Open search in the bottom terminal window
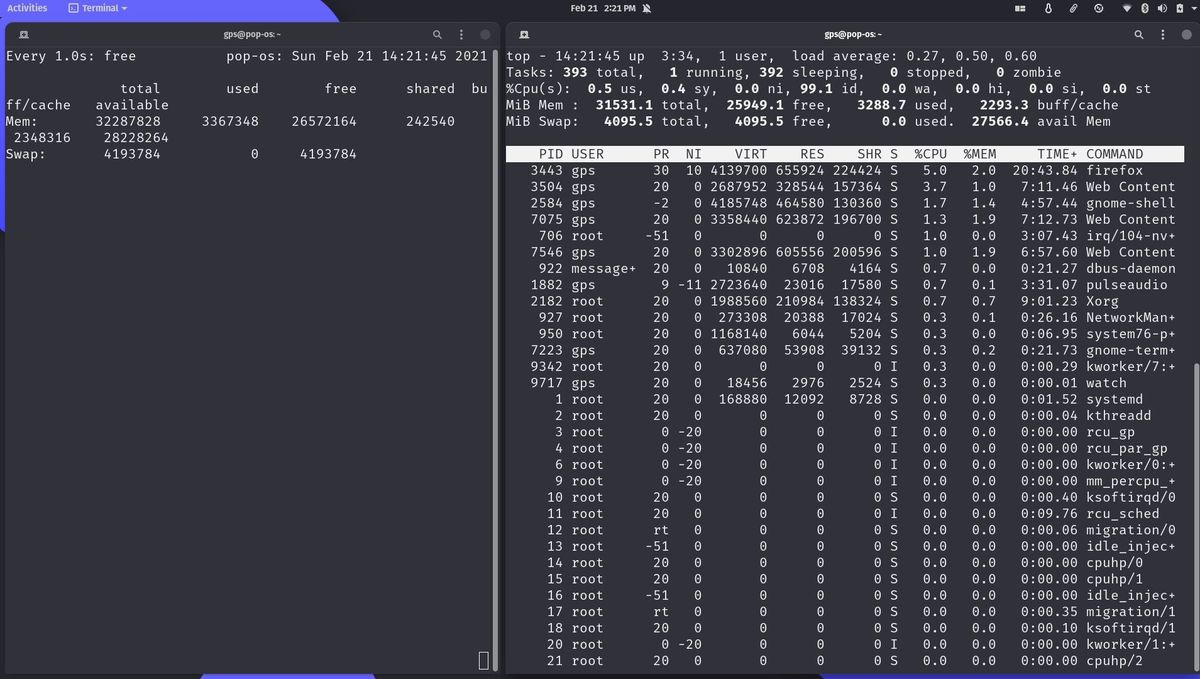Screen dimensions: 1200x679 1140,33
